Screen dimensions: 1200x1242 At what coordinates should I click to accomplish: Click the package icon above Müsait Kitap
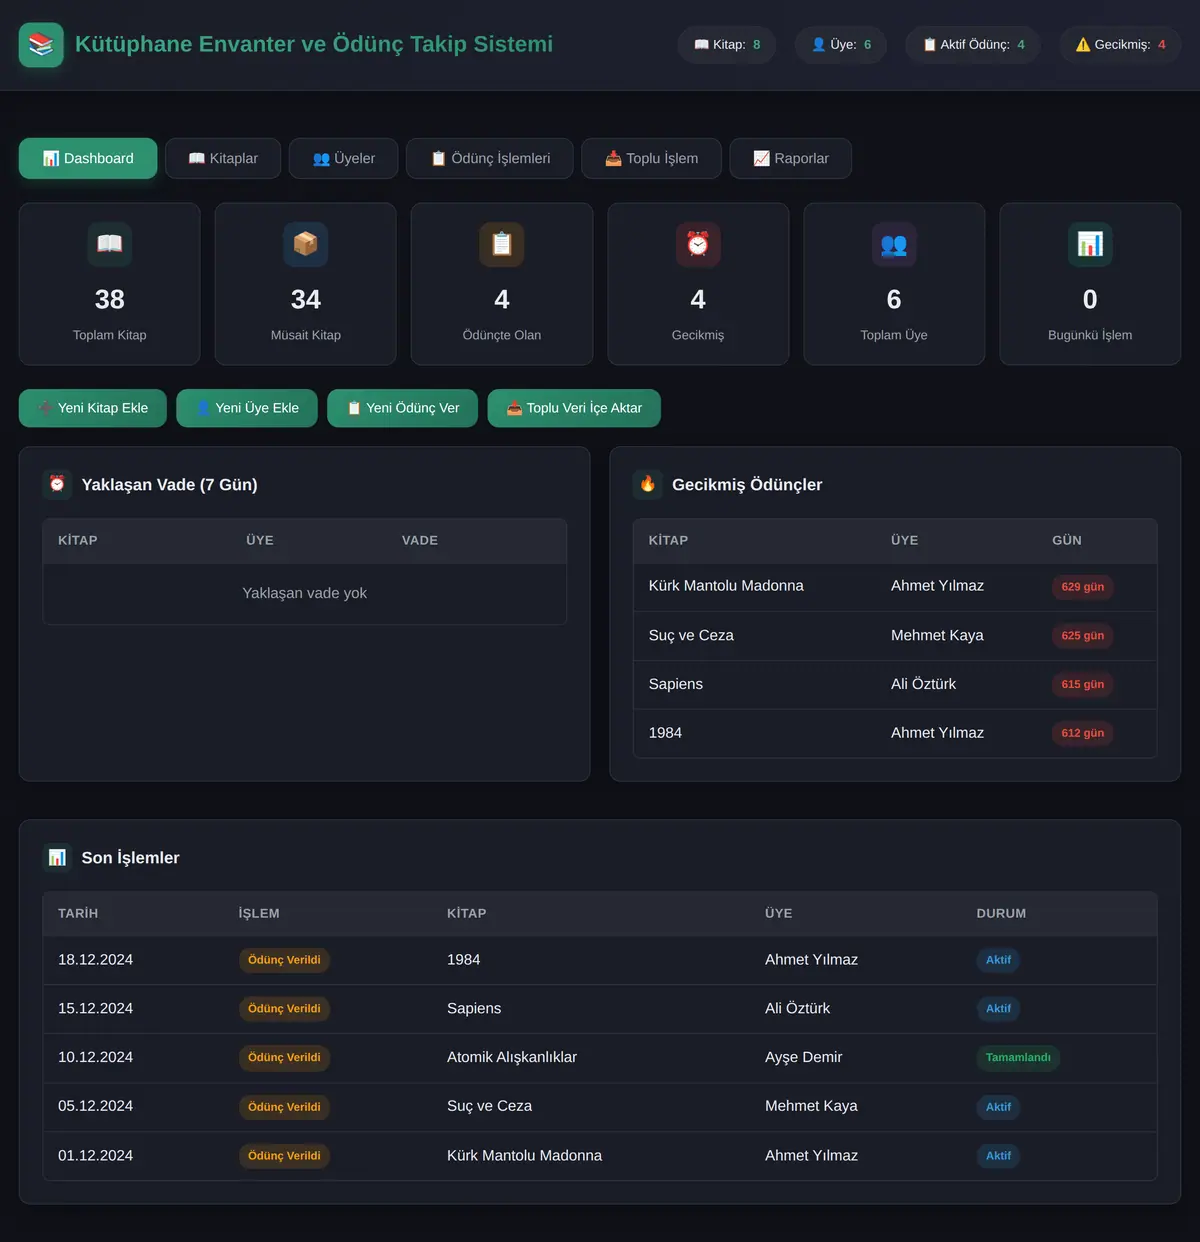[x=306, y=244]
